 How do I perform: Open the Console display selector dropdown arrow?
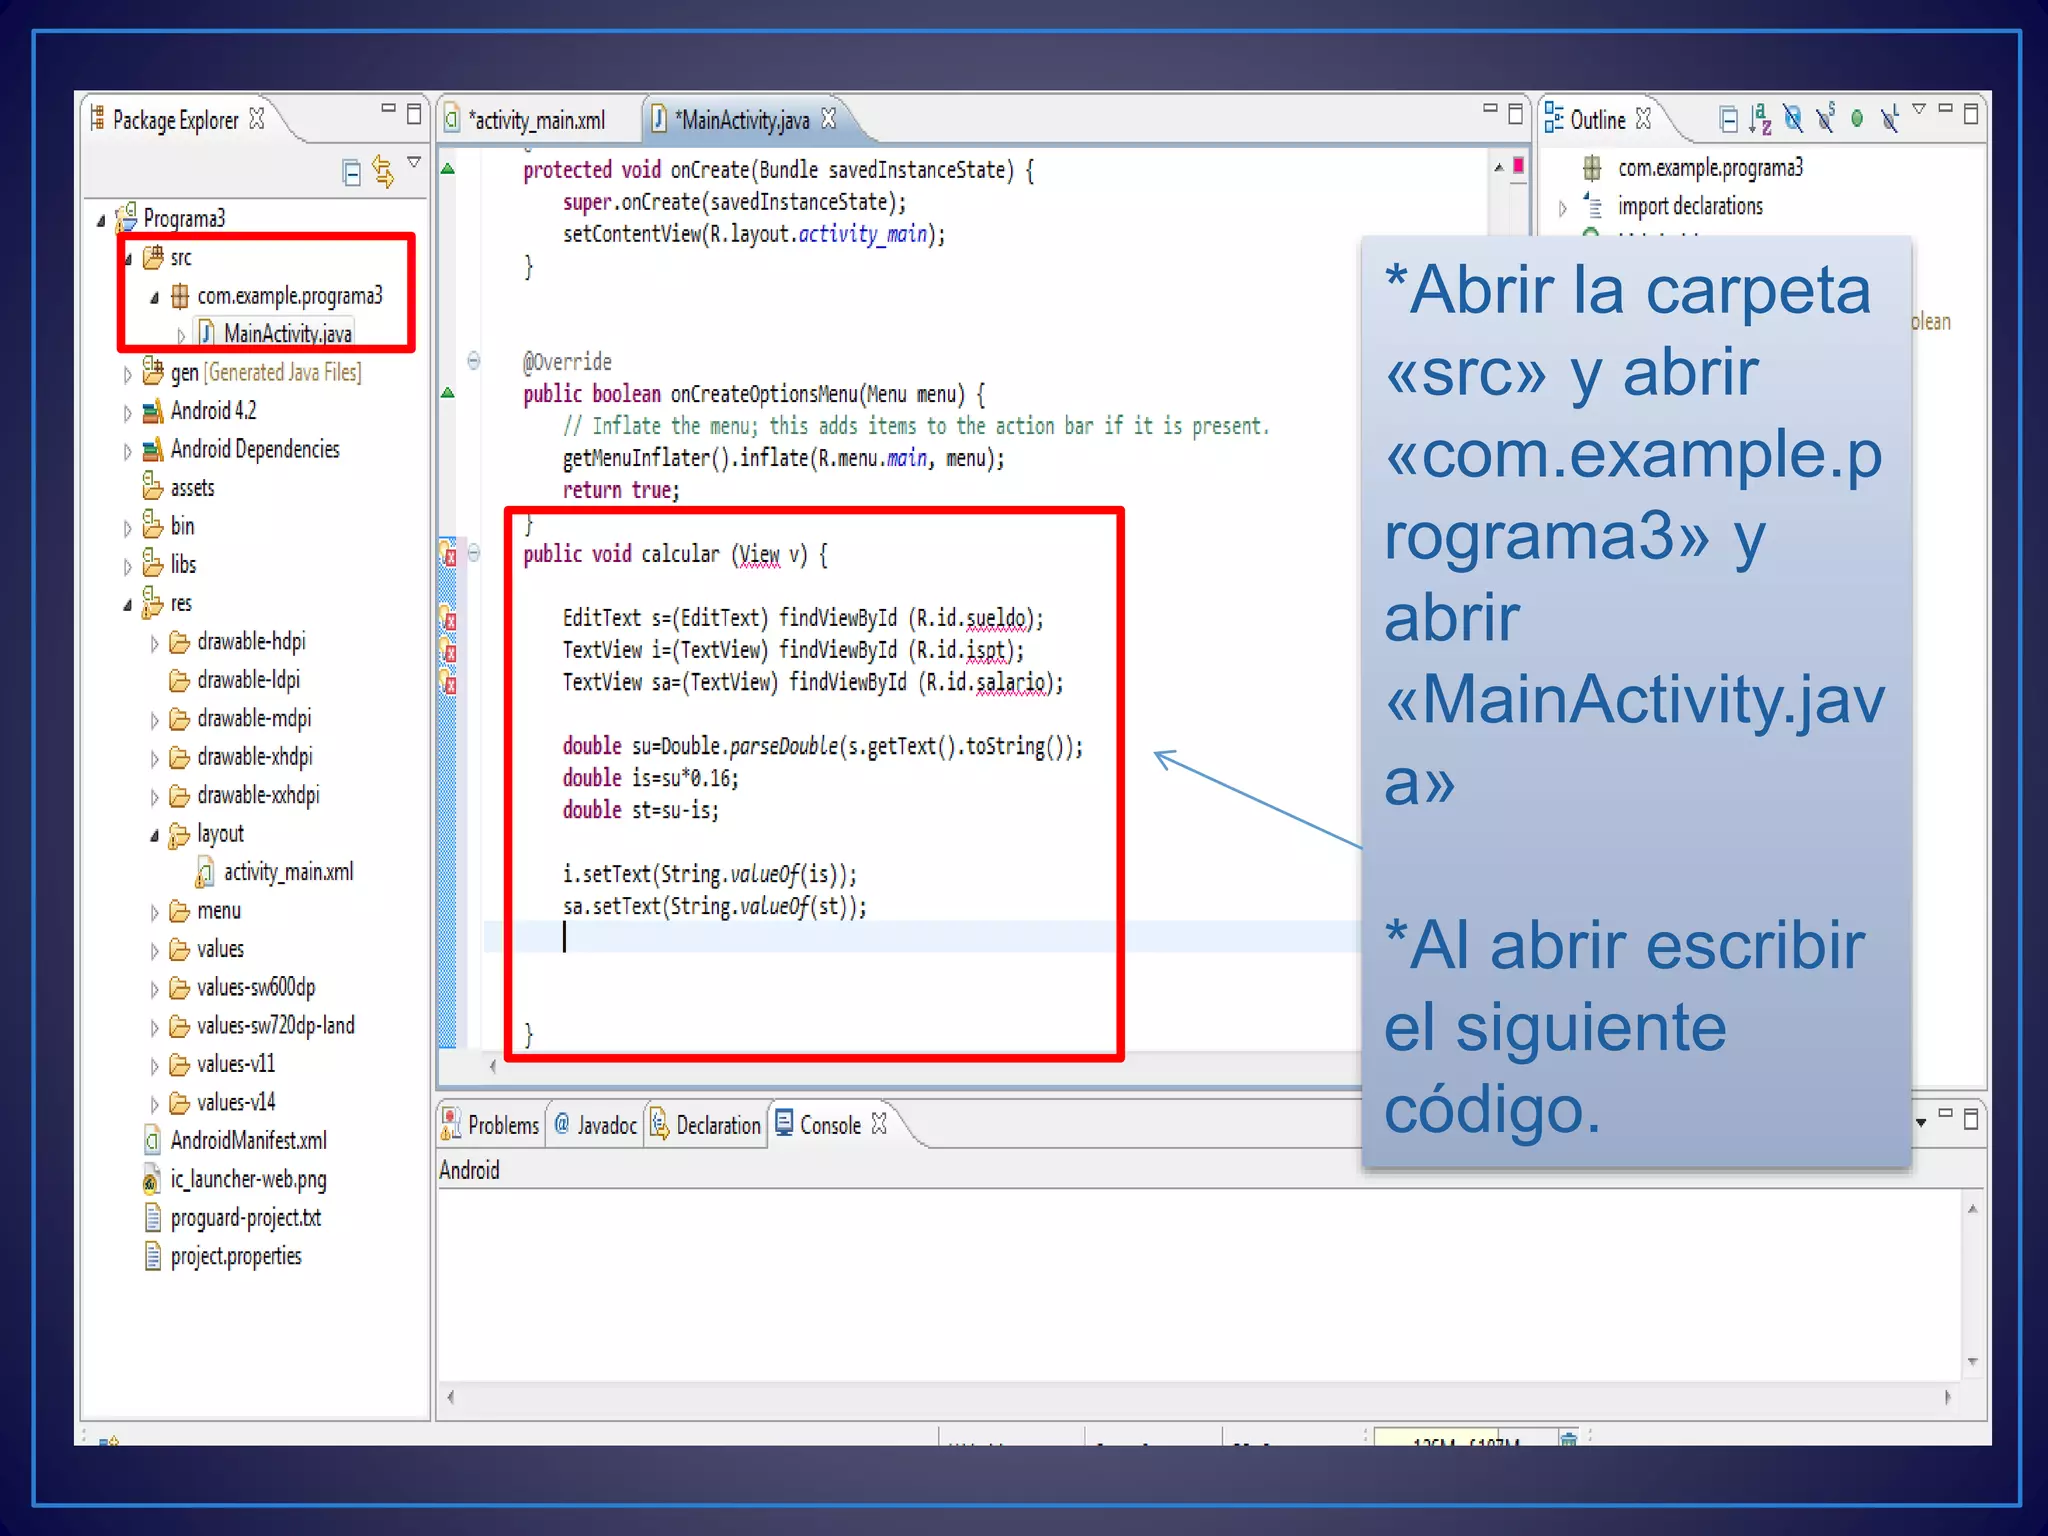1920,1122
